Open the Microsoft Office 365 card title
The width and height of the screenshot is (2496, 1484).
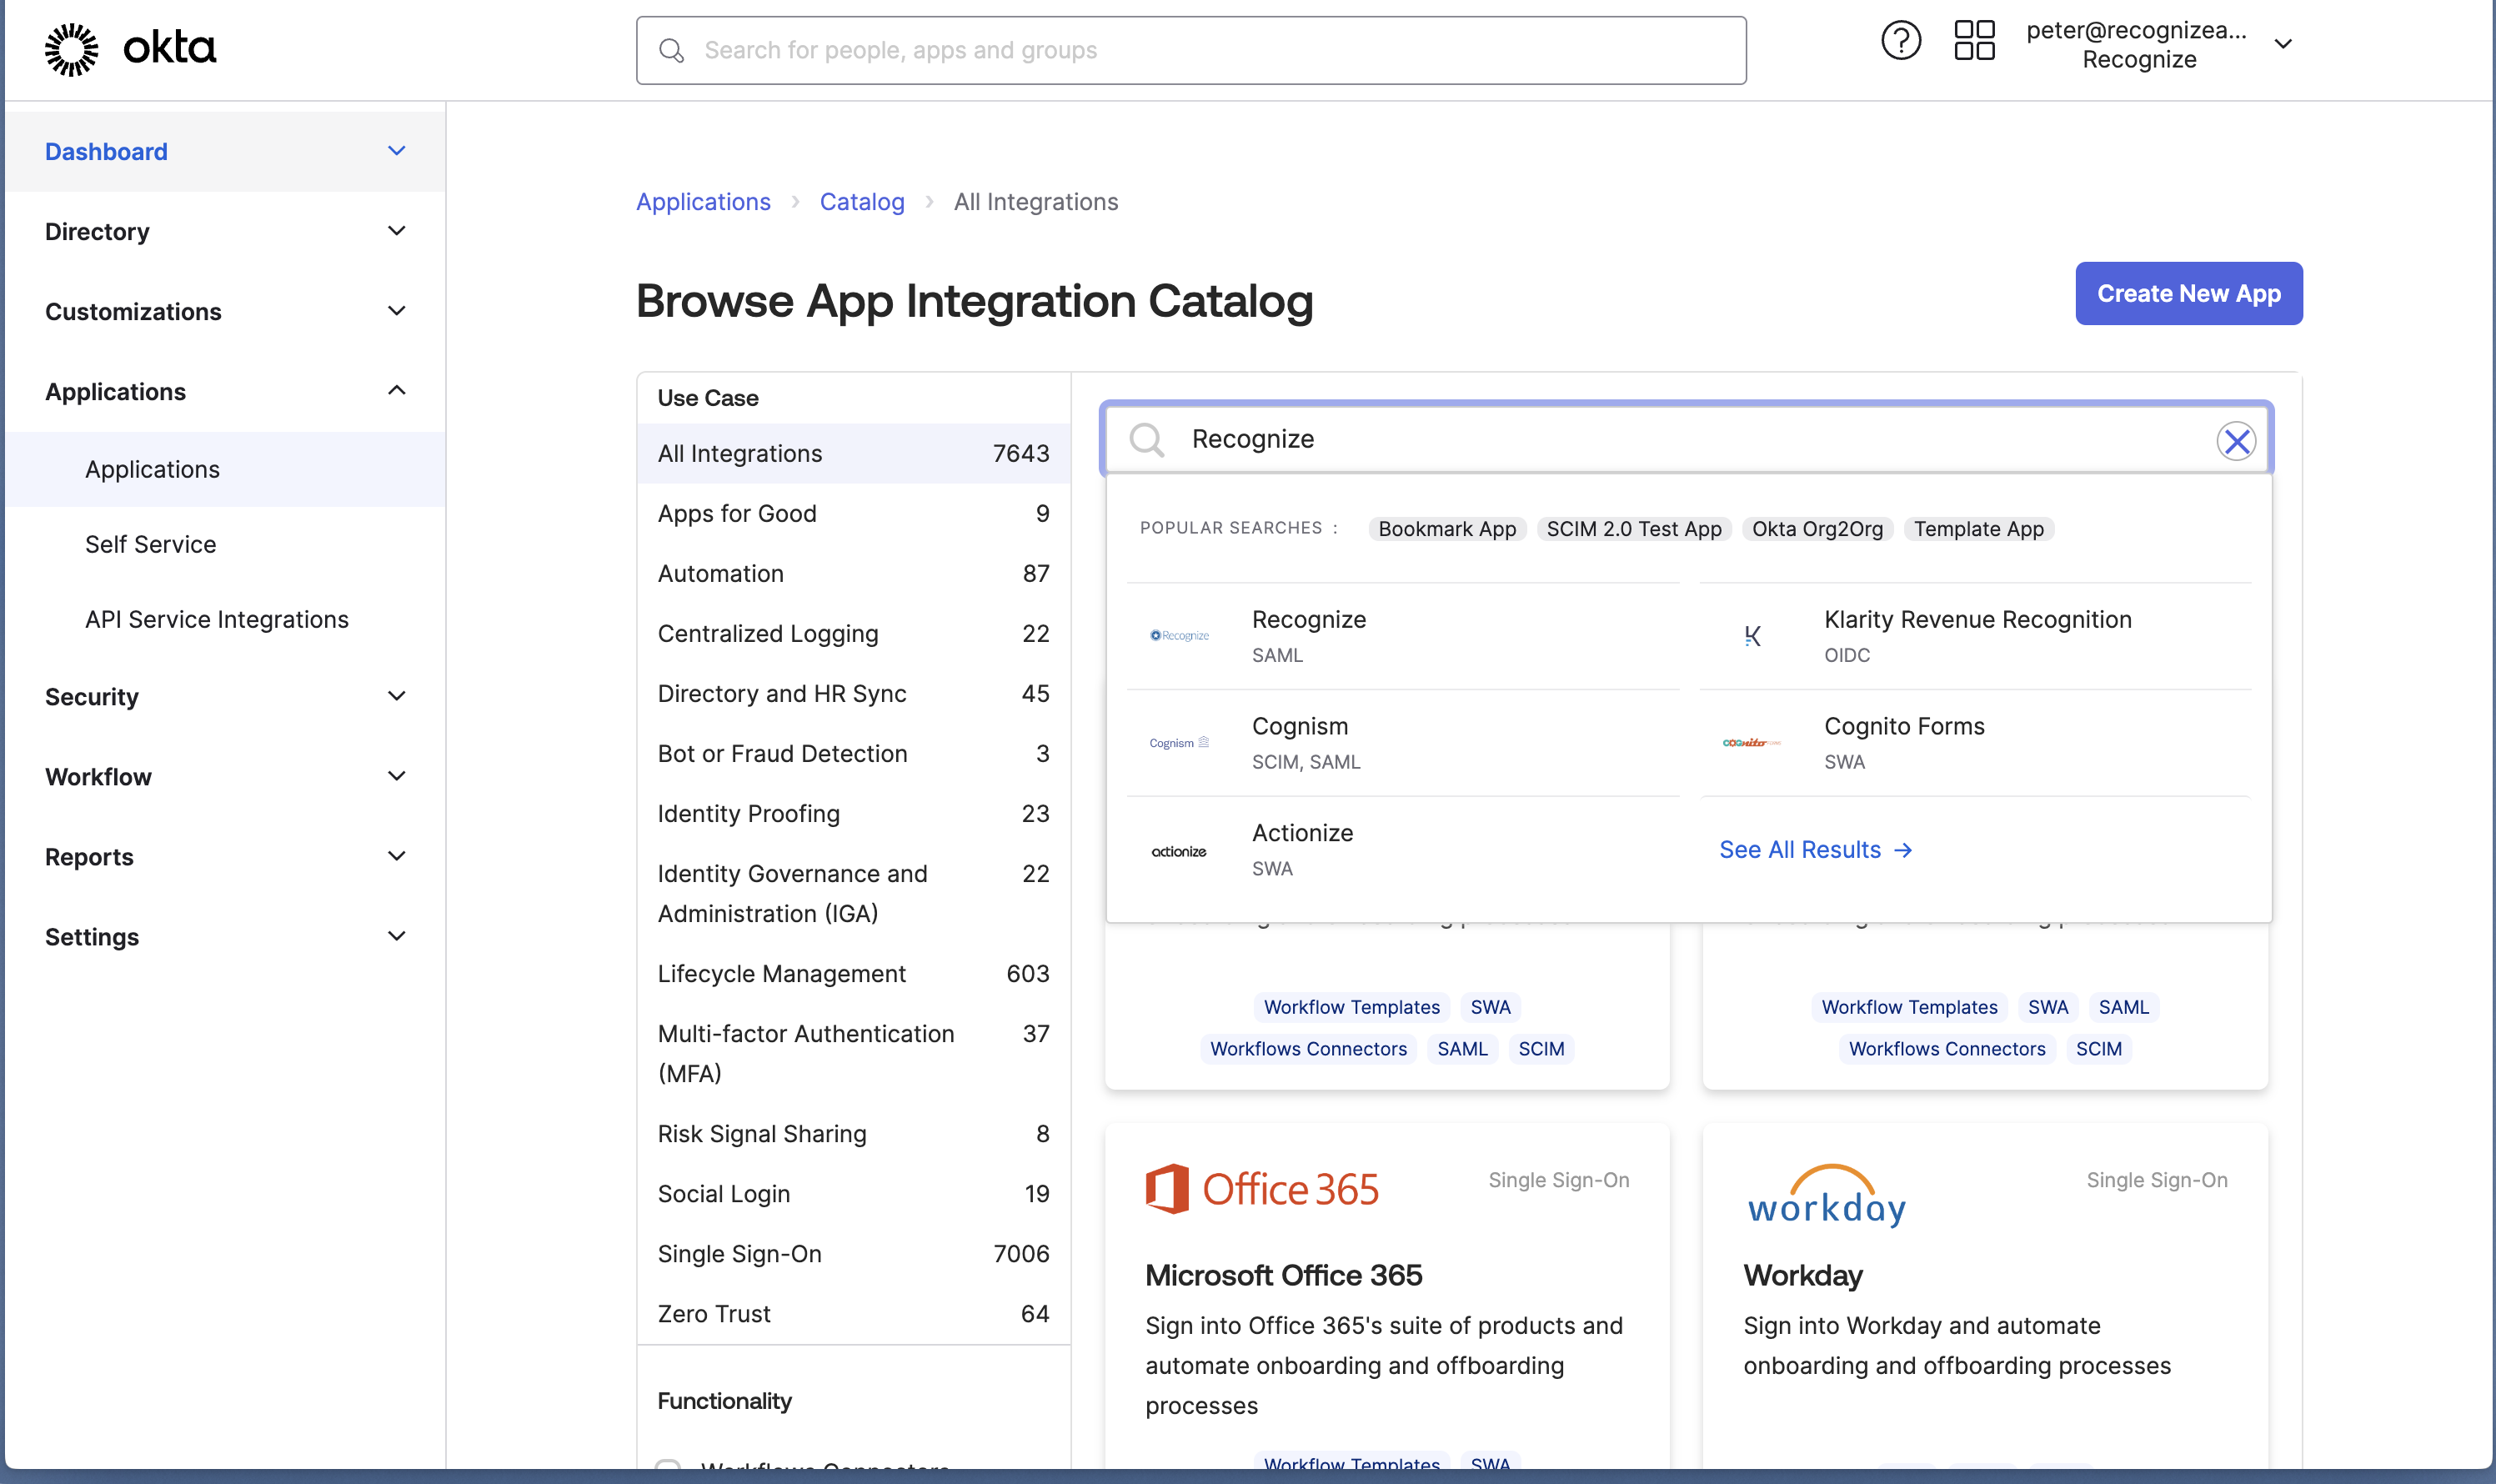pyautogui.click(x=1283, y=1275)
